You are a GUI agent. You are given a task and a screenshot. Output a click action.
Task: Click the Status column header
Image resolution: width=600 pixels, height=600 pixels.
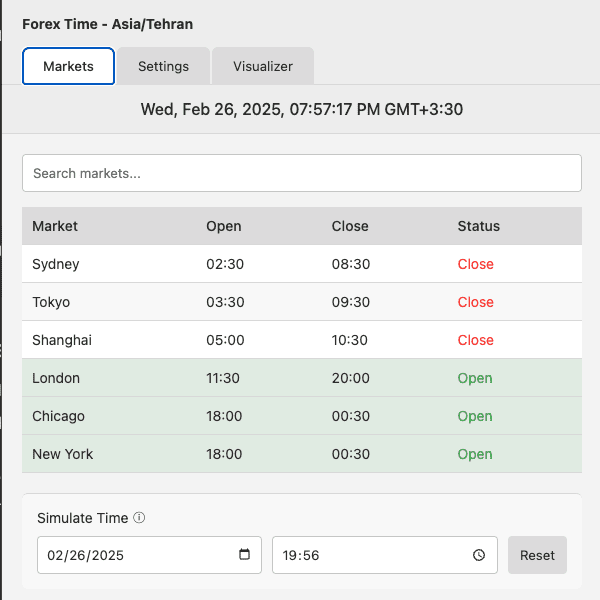pos(478,226)
